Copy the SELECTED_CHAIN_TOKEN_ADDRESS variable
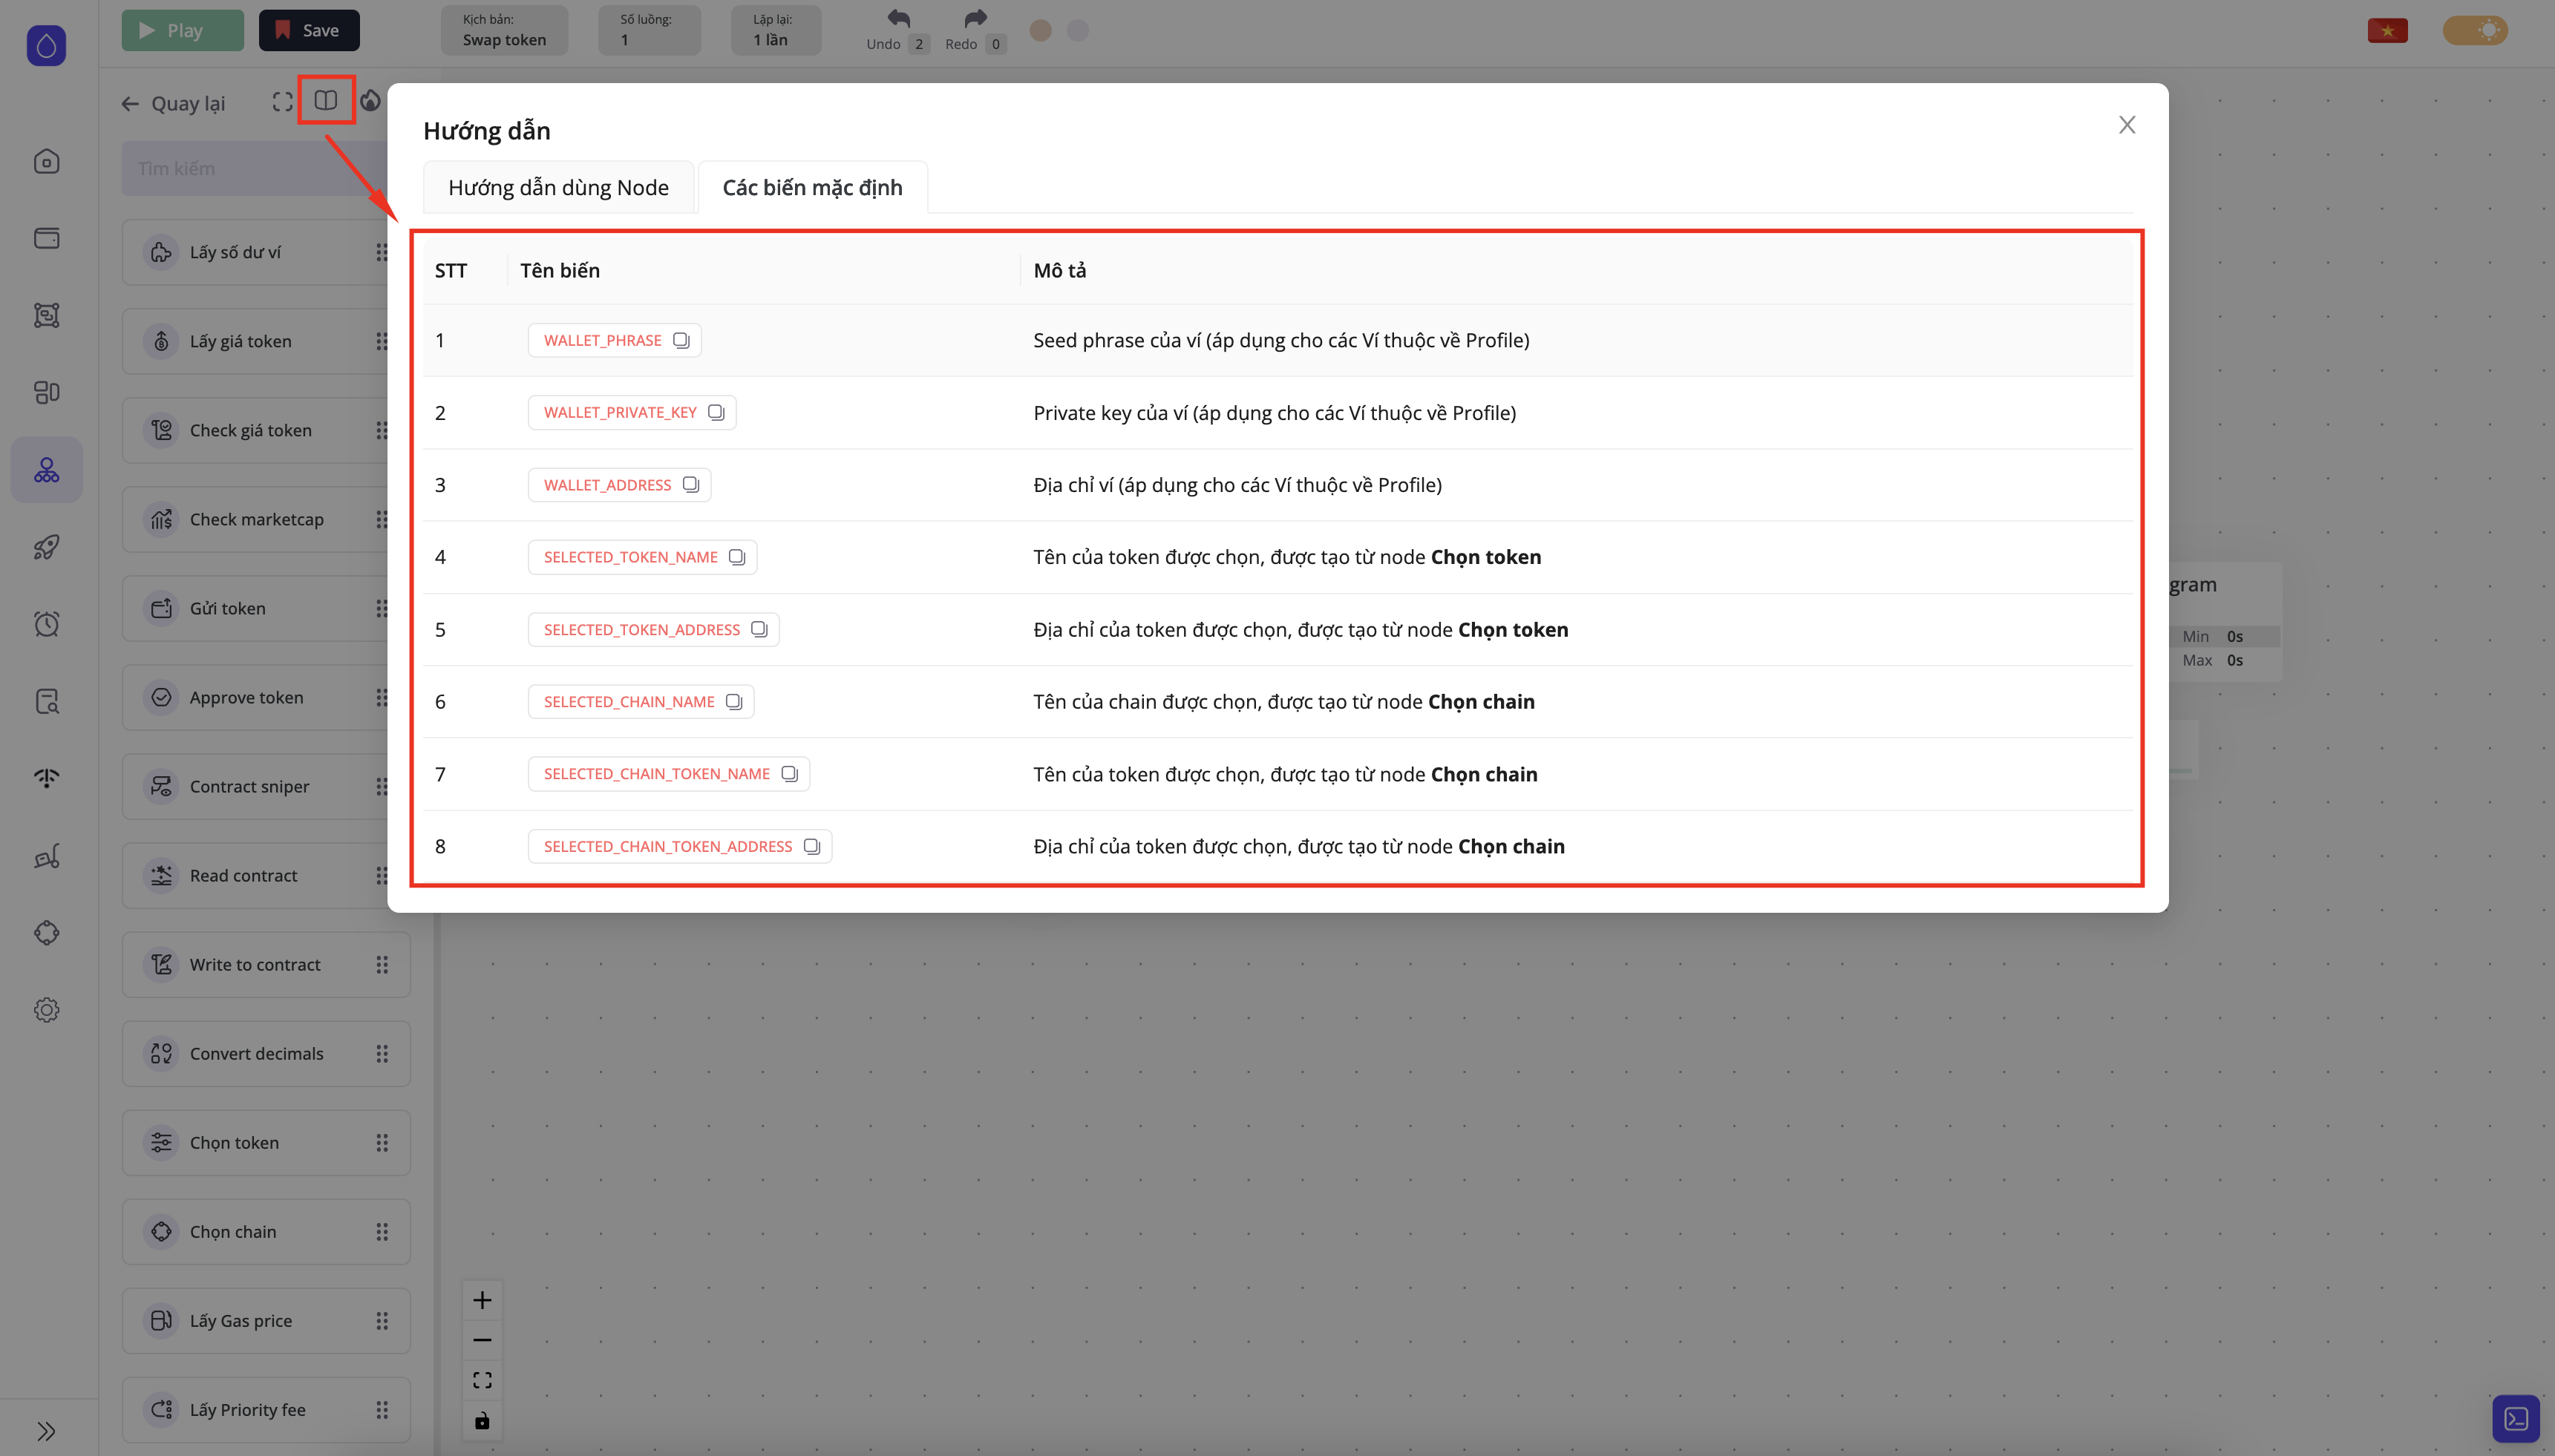The image size is (2555, 1456). coord(812,846)
